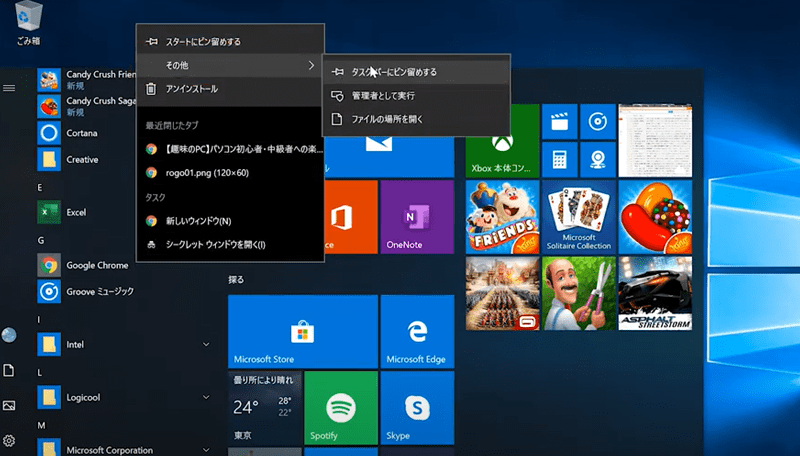This screenshot has width=800, height=456.
Task: Expand the Intel folder chevron
Action: [206, 345]
